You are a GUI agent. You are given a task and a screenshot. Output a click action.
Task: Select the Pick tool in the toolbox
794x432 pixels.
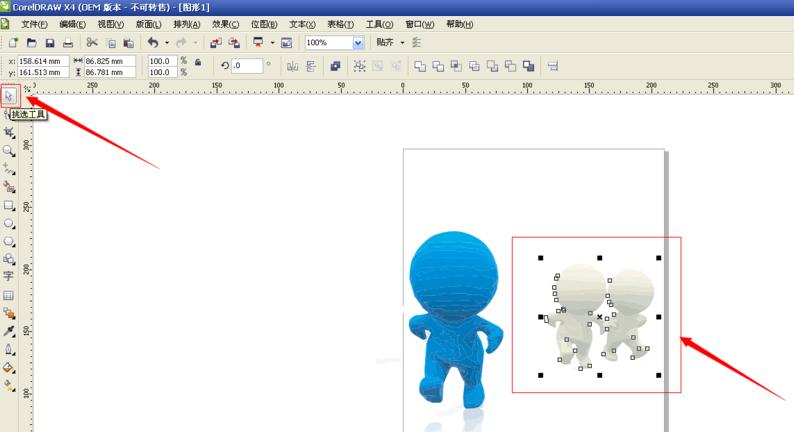tap(10, 96)
